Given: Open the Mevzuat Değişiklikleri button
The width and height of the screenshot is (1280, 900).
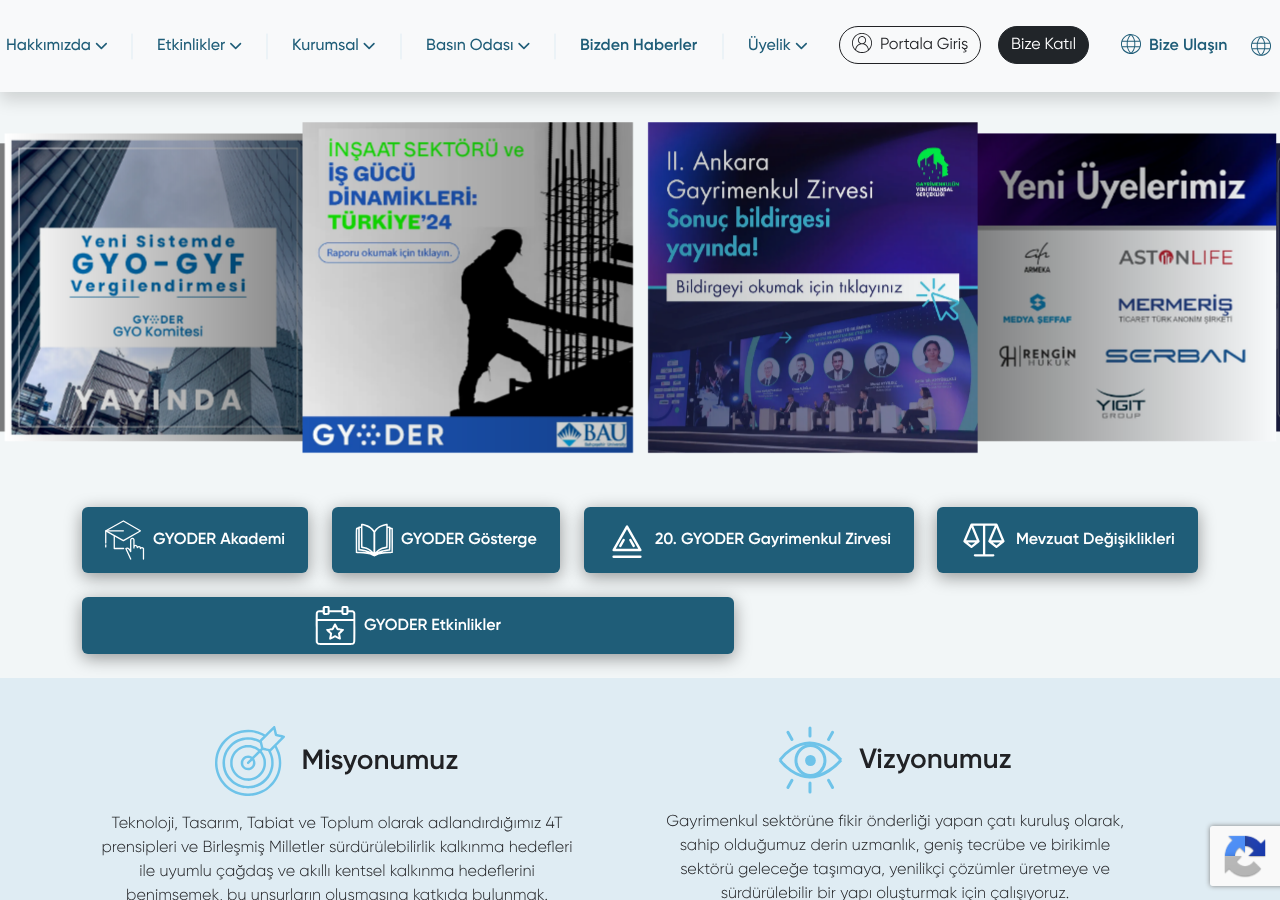Looking at the screenshot, I should [1067, 540].
